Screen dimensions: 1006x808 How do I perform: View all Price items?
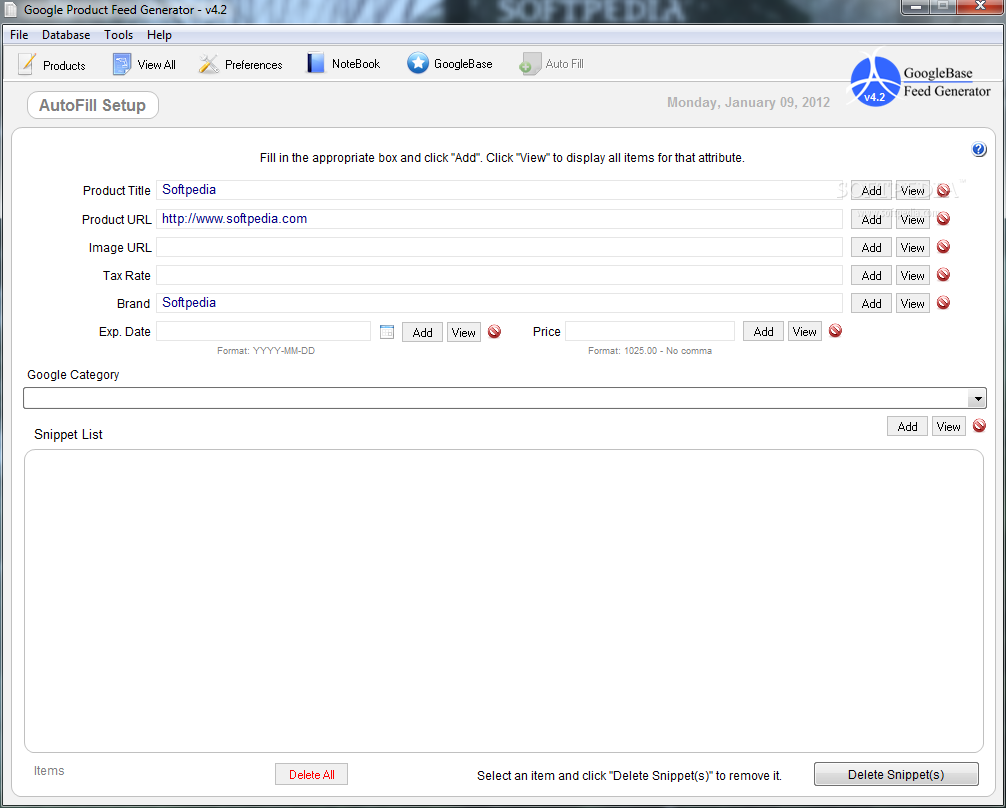pos(805,332)
